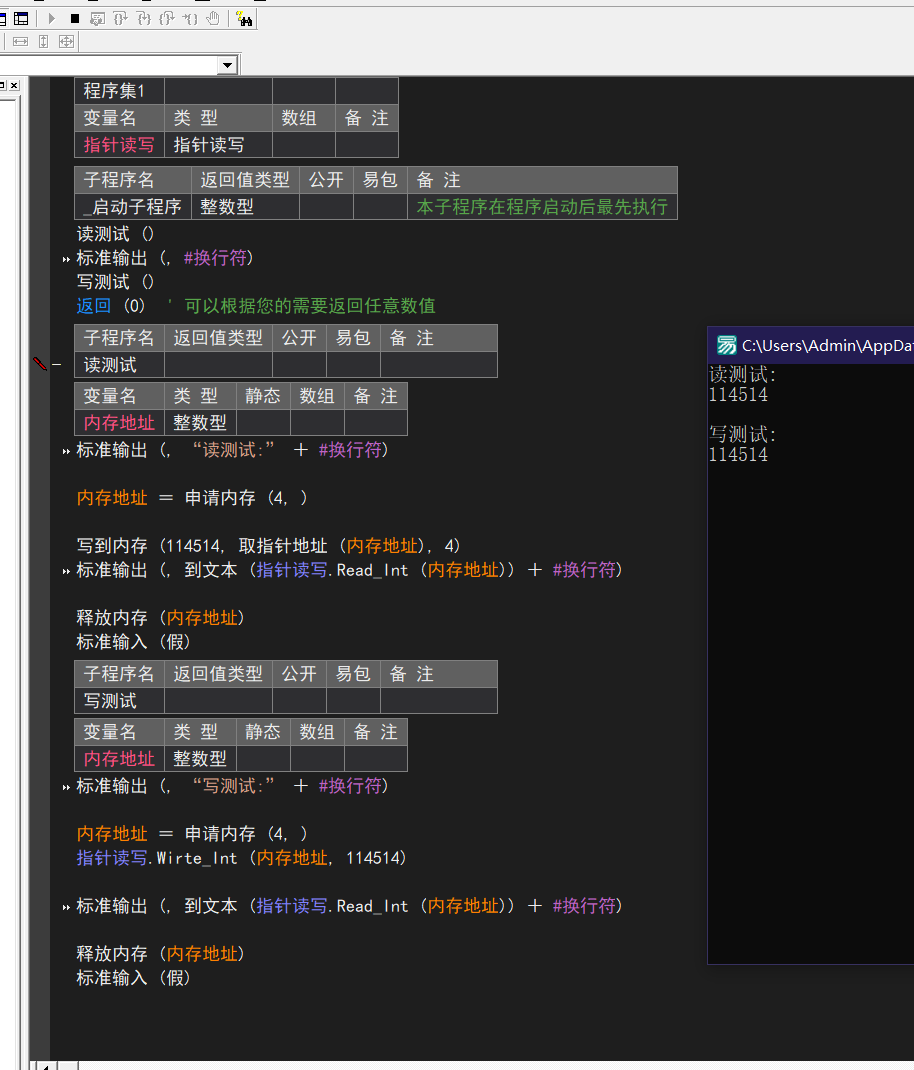Click the horizontal double-arrow same width icon
This screenshot has height=1070, width=914.
(x=20, y=42)
